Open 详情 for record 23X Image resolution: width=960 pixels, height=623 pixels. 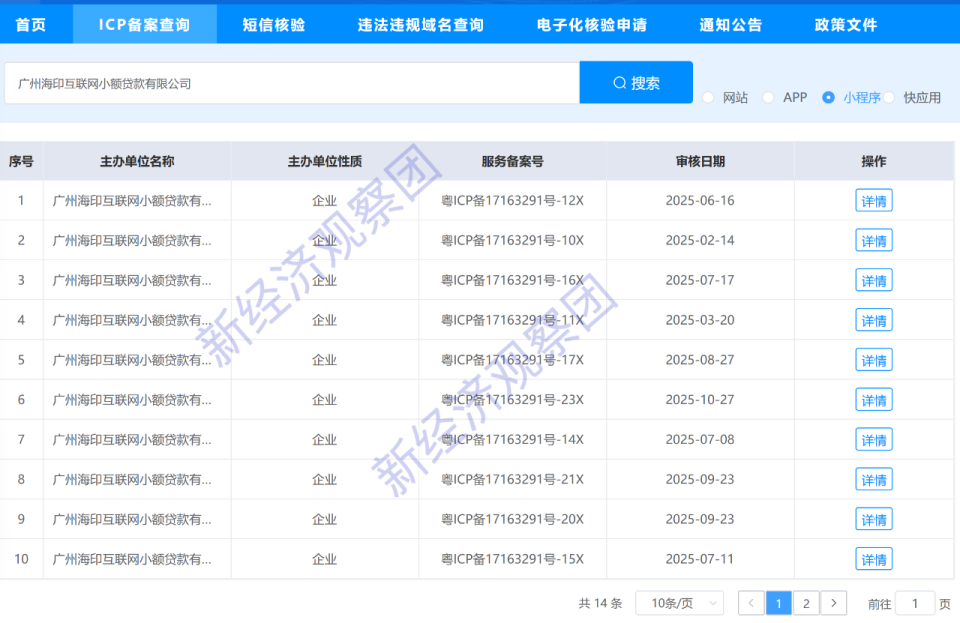(874, 400)
